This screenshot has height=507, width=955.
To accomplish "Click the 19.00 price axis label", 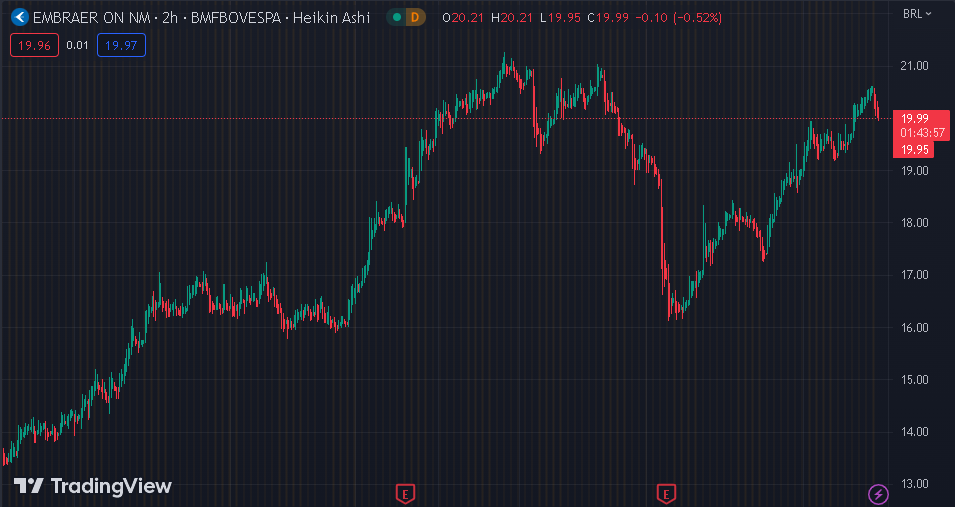I will coord(914,171).
